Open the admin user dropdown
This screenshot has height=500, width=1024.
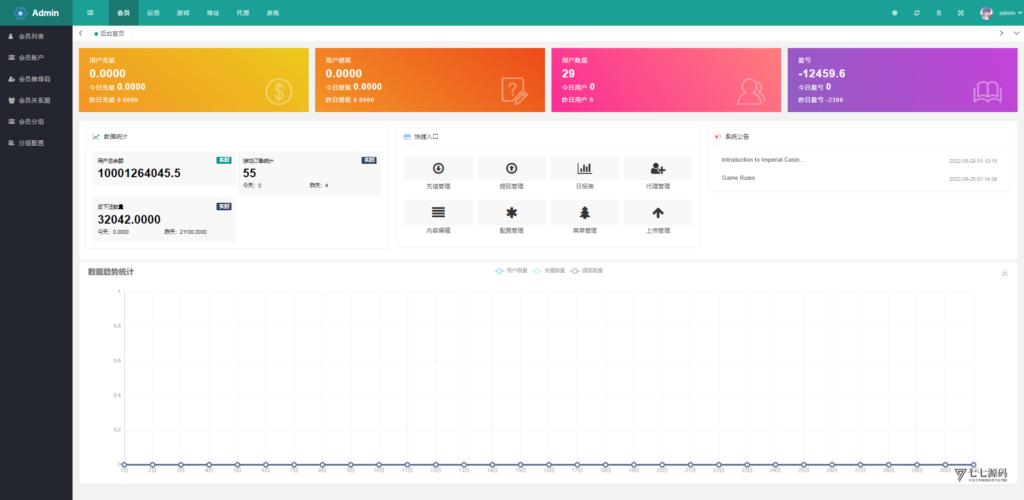[x=1000, y=13]
